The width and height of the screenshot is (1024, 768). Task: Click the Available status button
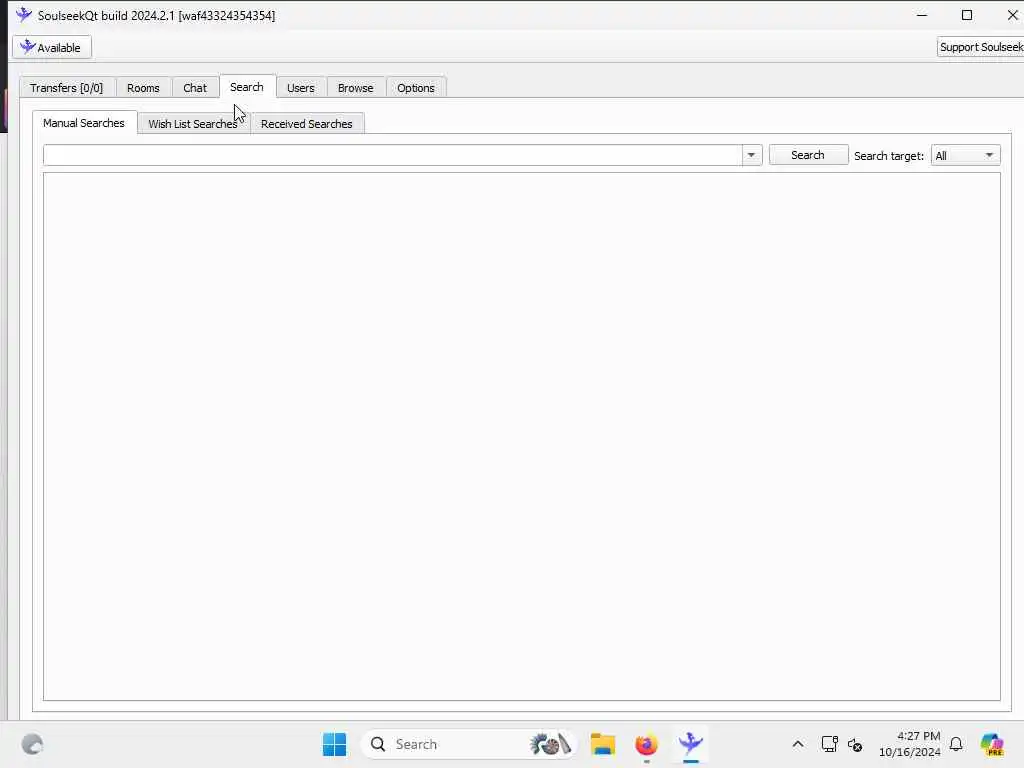(x=52, y=48)
